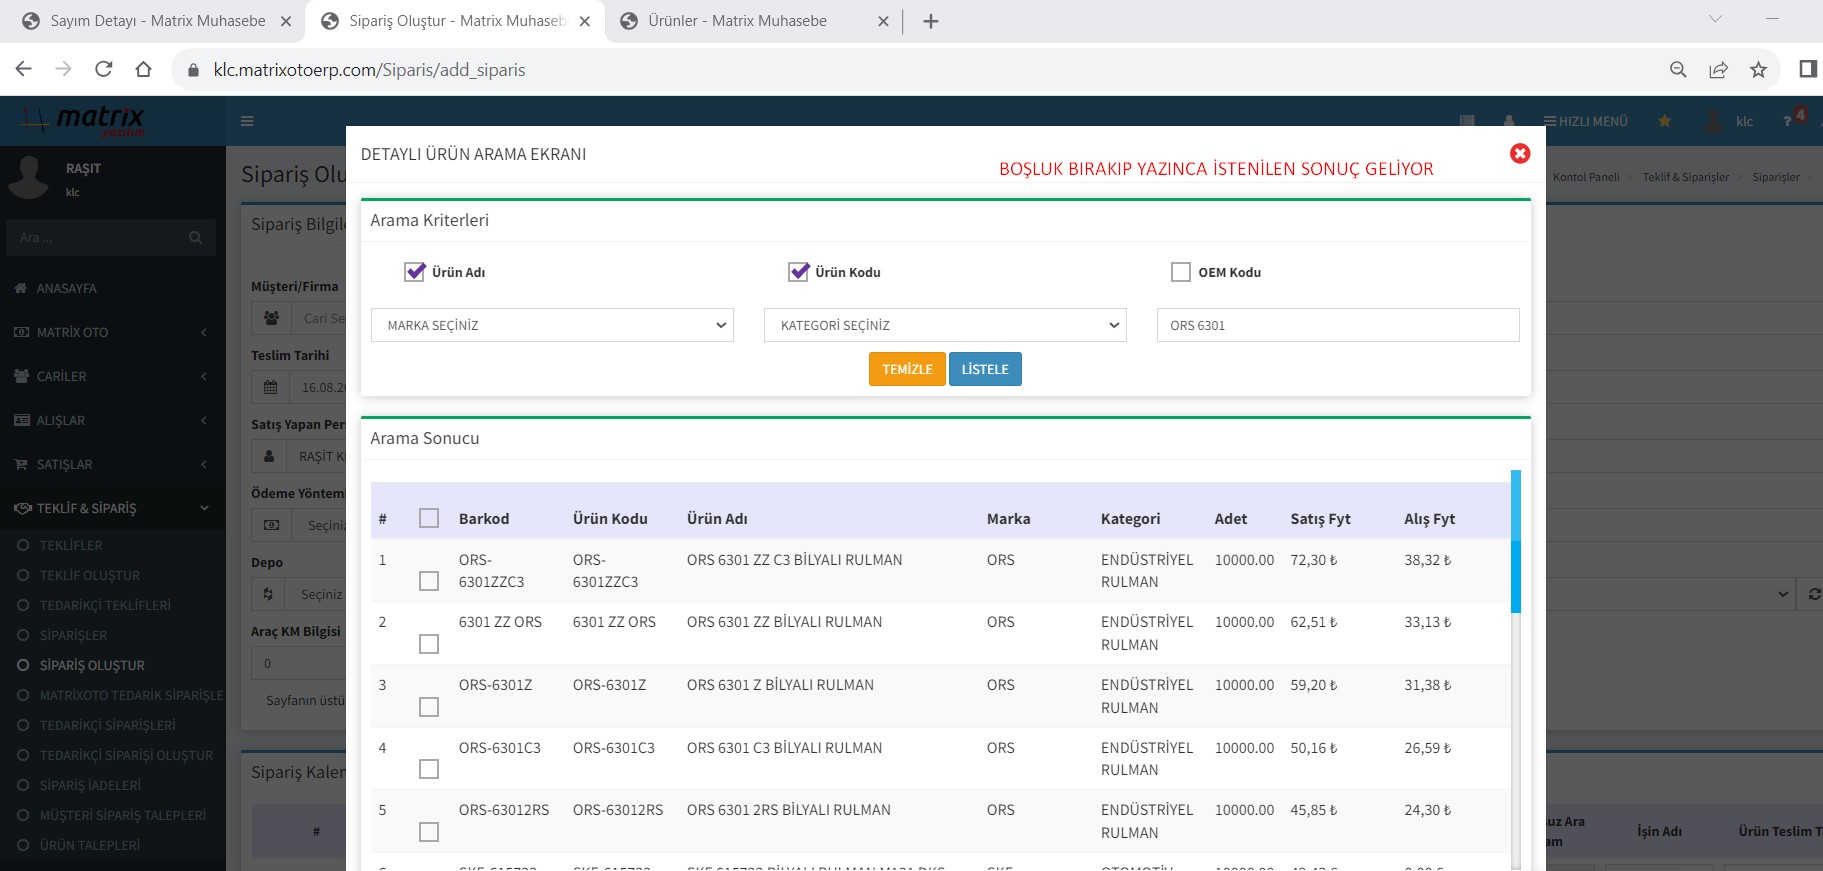Open the MARKA SEÇİNİZ dropdown
The height and width of the screenshot is (871, 1823).
(552, 325)
